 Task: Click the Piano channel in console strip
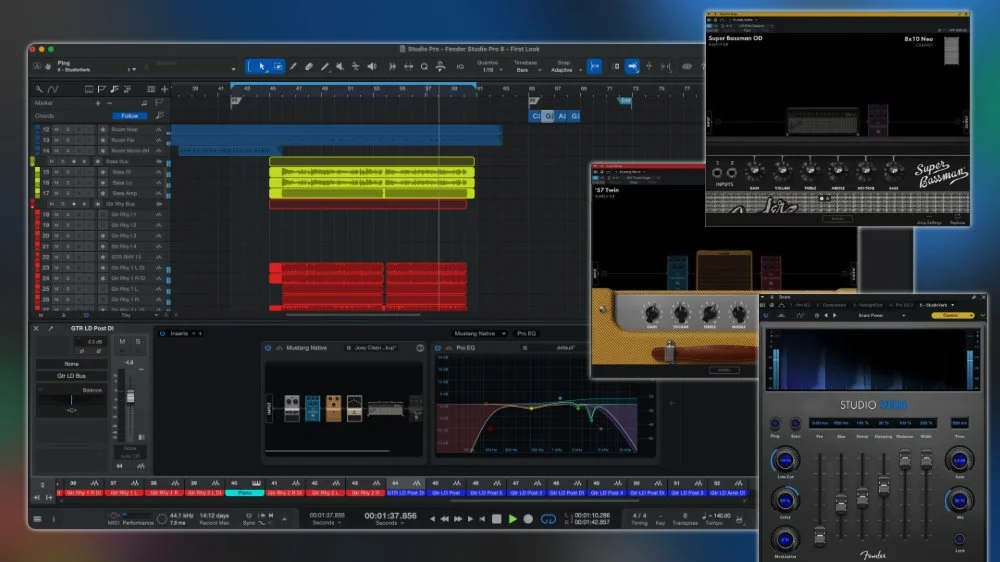(x=245, y=493)
